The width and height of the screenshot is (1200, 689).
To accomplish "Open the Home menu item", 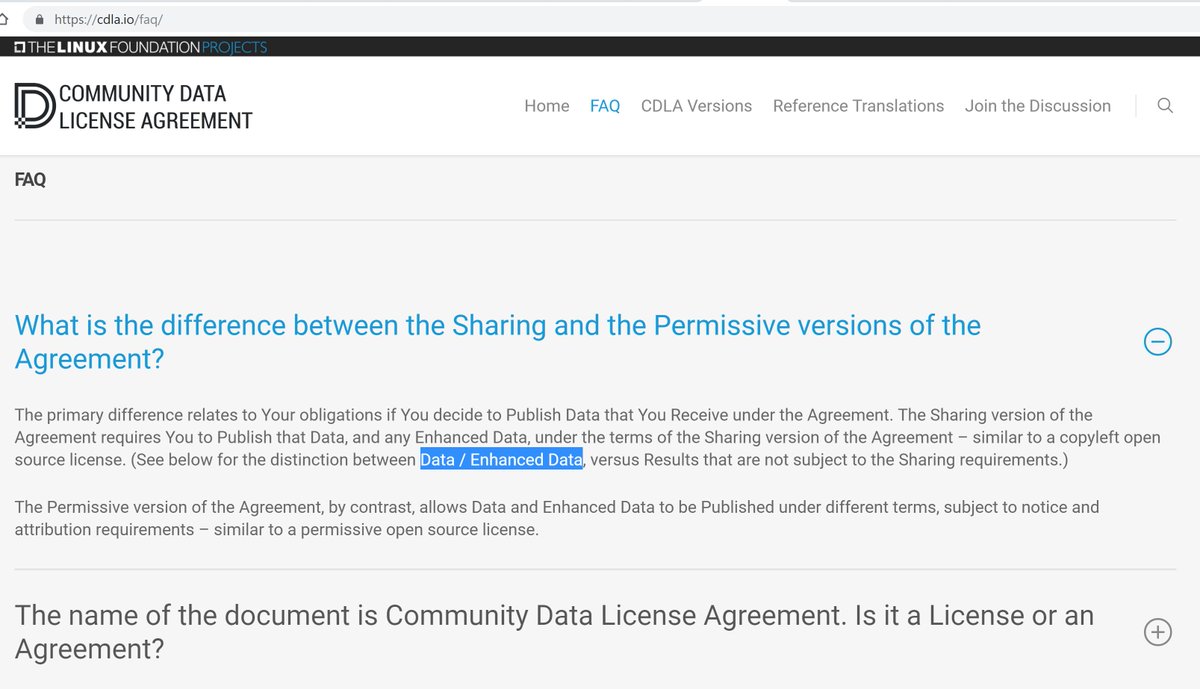I will [x=547, y=106].
